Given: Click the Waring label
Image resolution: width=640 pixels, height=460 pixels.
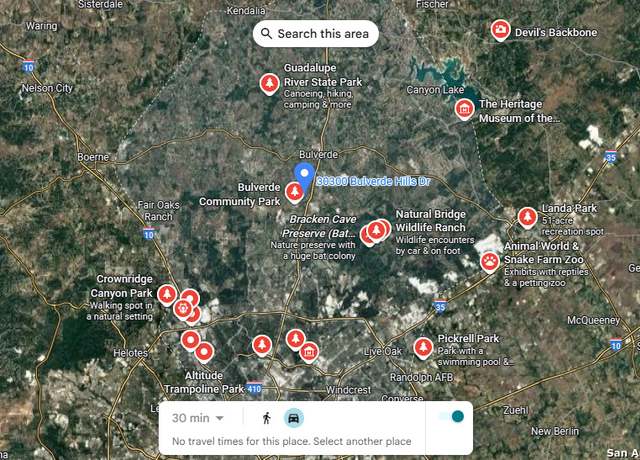Looking at the screenshot, I should click(42, 26).
